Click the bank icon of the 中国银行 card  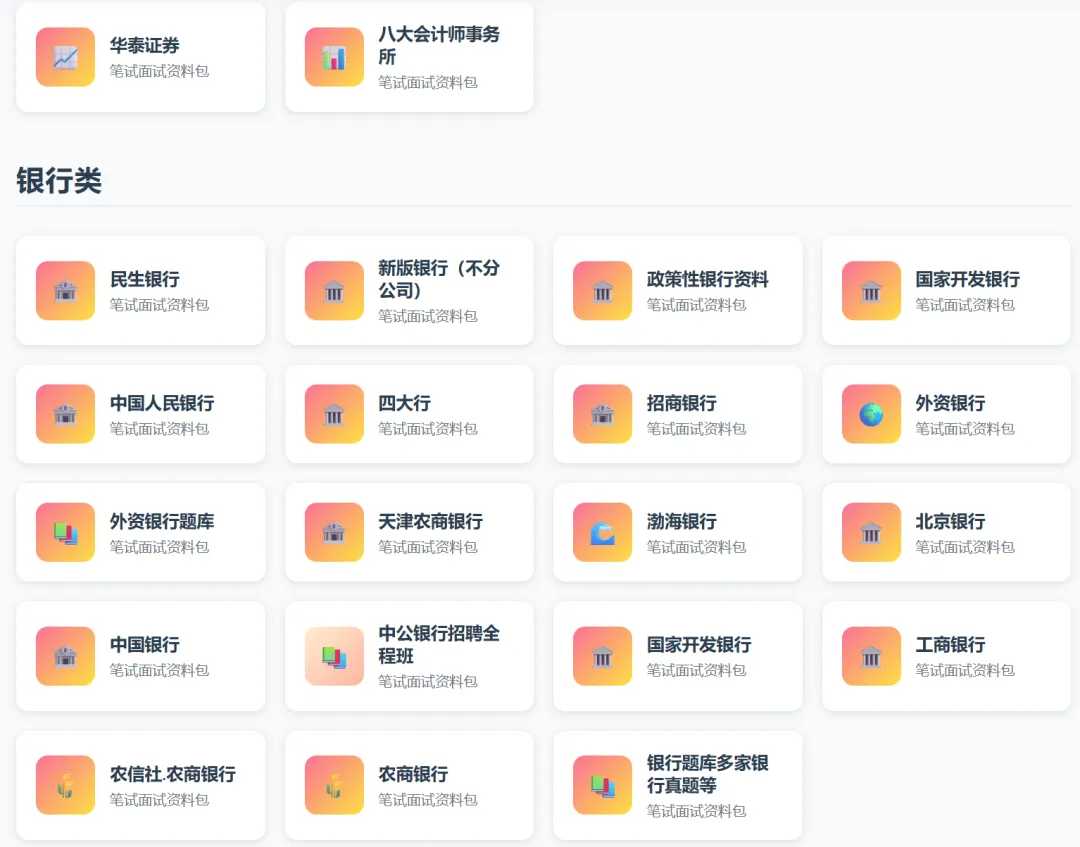65,656
